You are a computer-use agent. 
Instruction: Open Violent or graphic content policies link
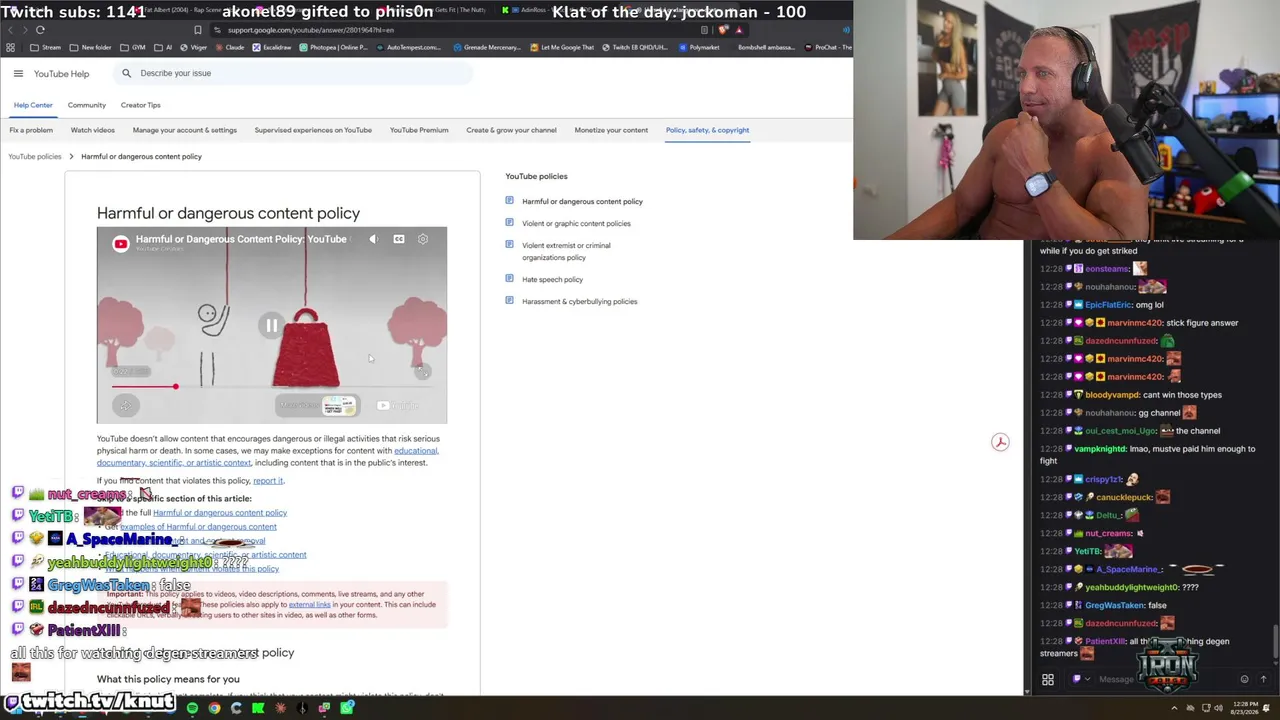tap(576, 223)
